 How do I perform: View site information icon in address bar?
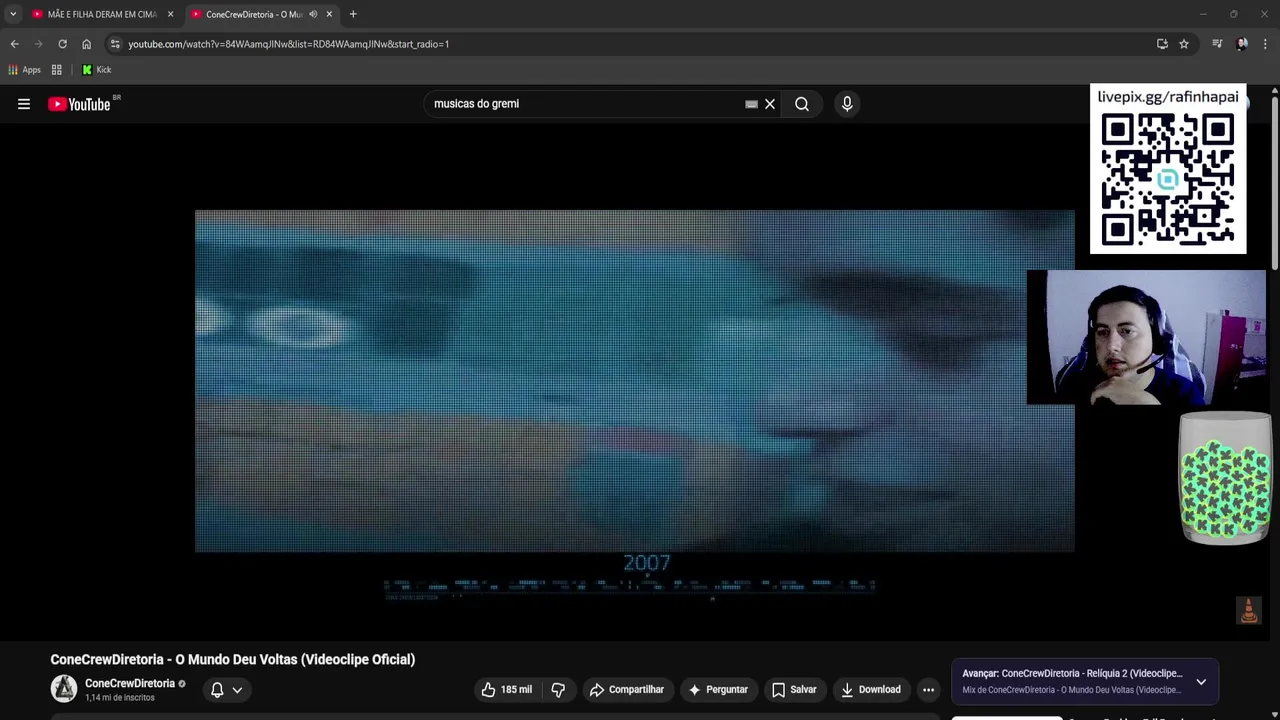(115, 44)
